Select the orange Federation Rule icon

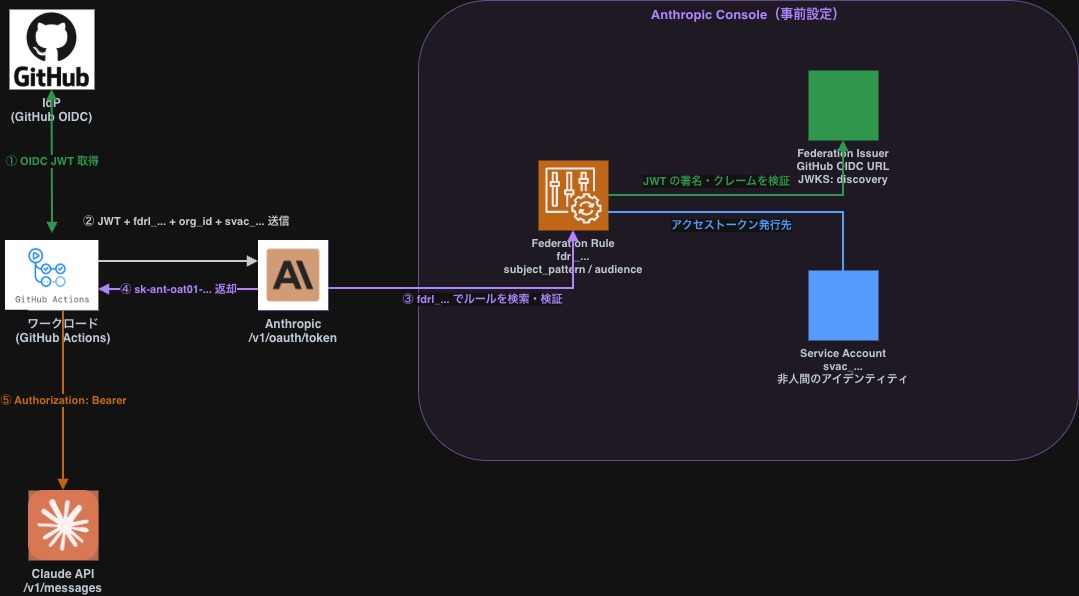(x=573, y=195)
